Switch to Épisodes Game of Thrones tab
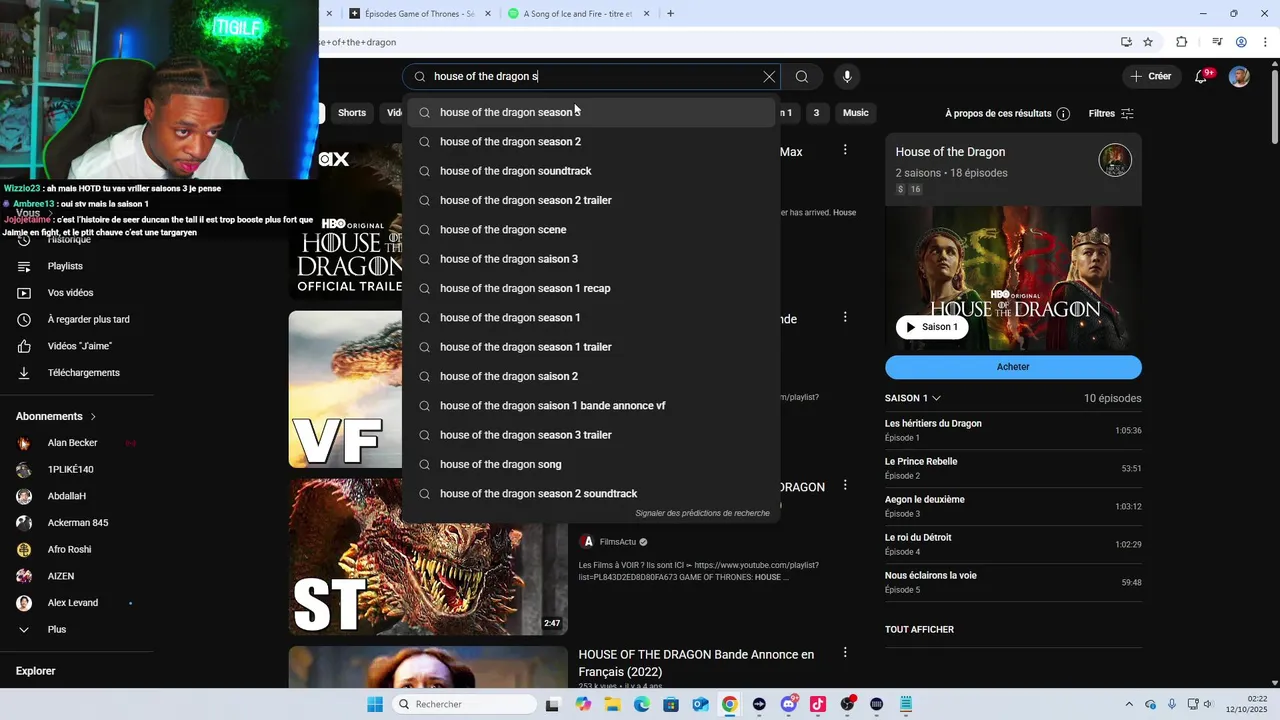The width and height of the screenshot is (1280, 720). 419,14
